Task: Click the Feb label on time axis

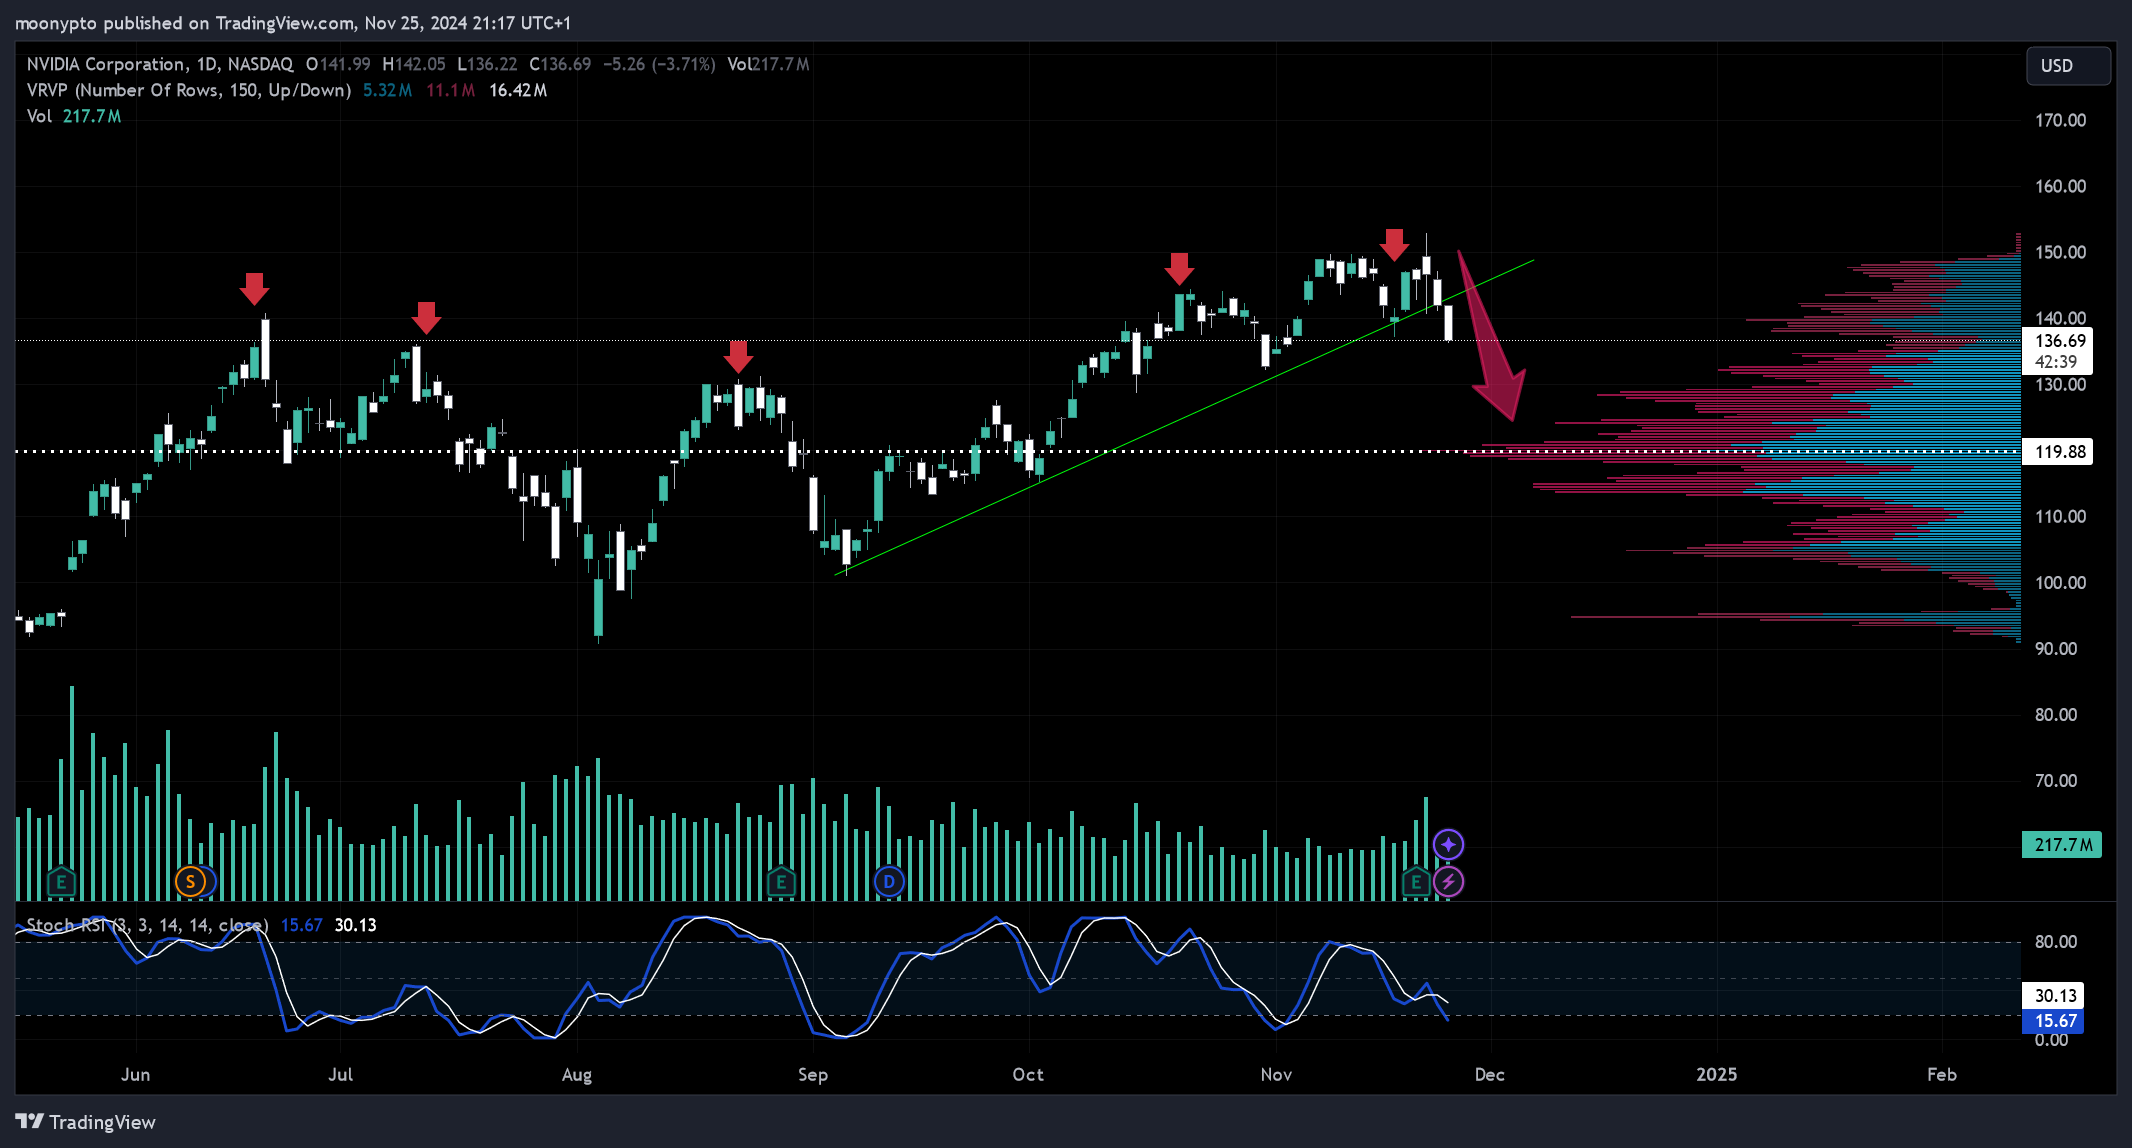Action: point(1941,1074)
